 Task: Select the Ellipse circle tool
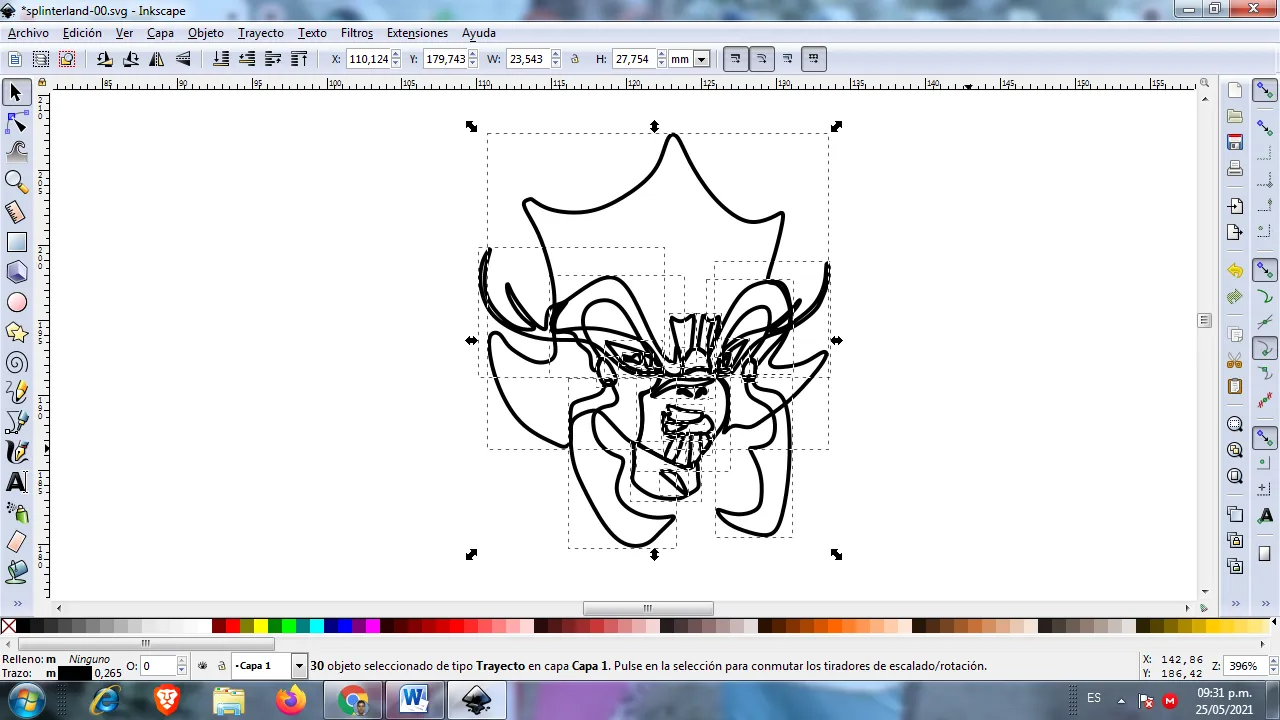coord(16,302)
